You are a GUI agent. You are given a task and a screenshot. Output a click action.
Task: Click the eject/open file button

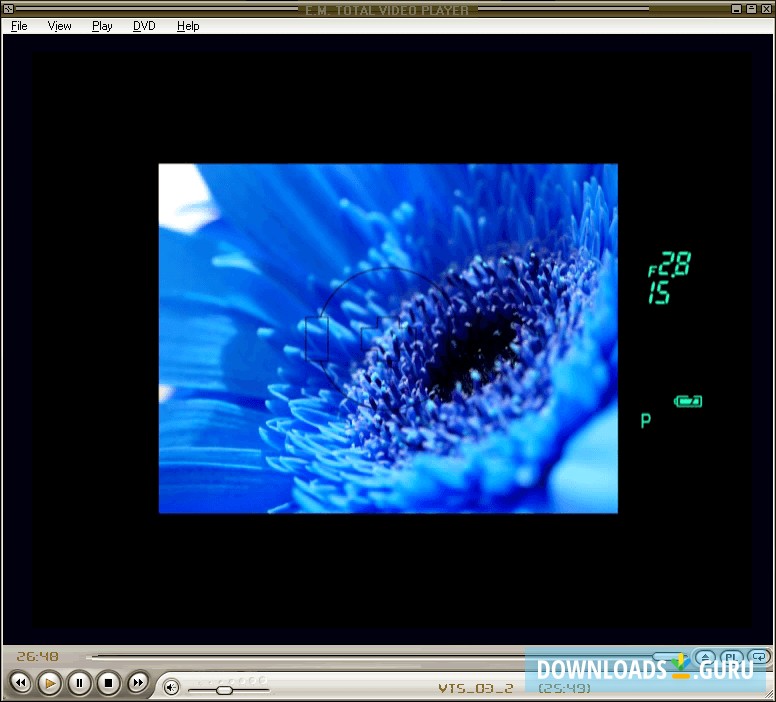point(705,657)
